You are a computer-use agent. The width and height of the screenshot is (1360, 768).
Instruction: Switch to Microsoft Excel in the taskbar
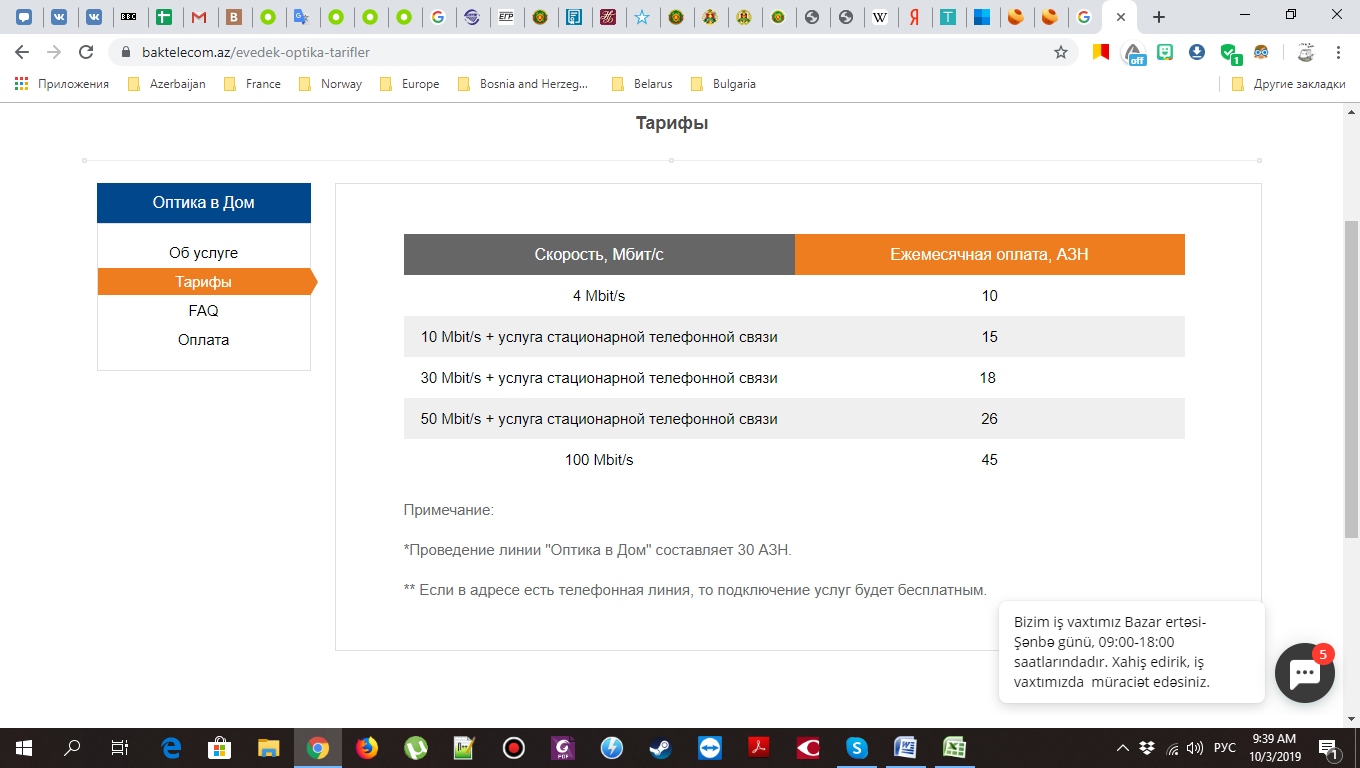click(x=955, y=748)
